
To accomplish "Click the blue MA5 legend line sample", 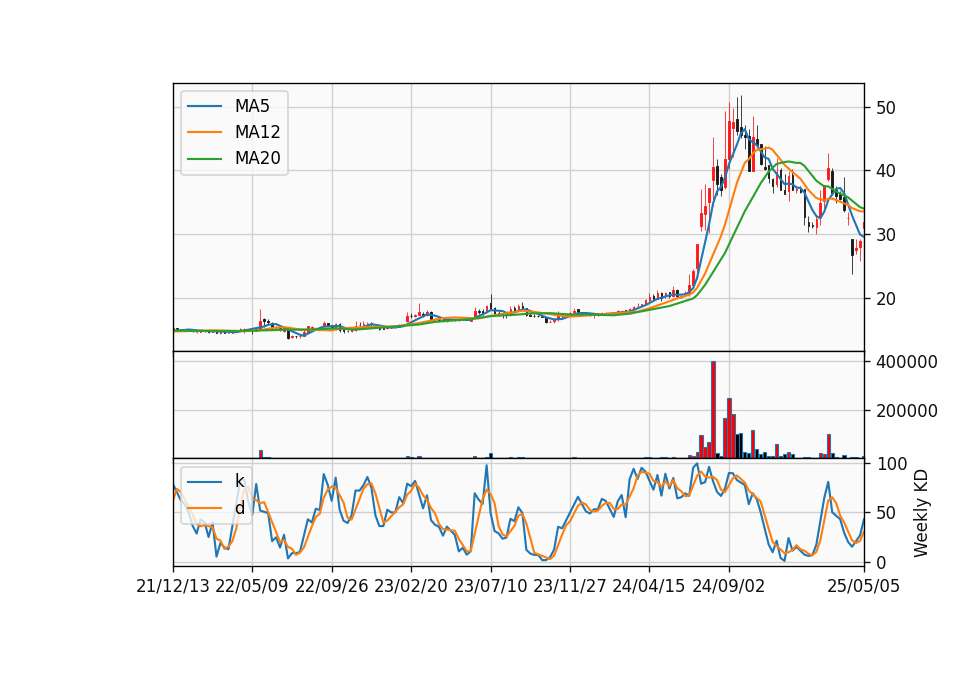I will click(x=204, y=107).
